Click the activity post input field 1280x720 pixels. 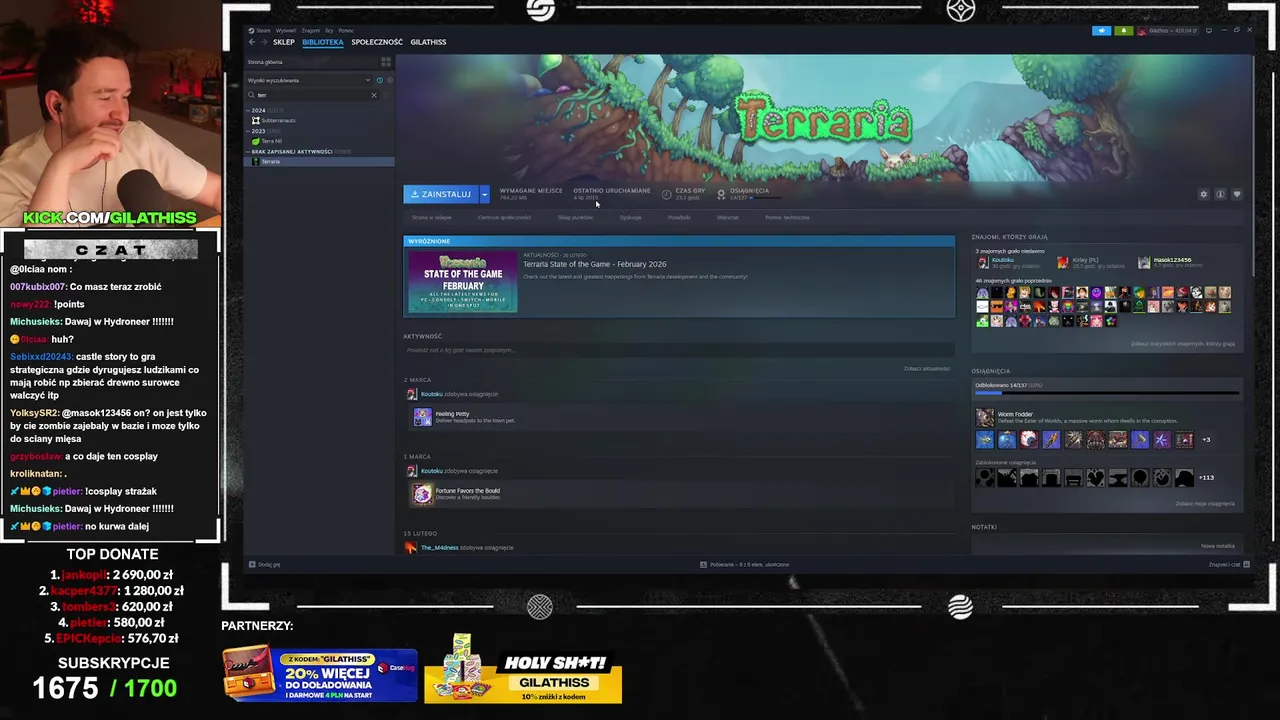pyautogui.click(x=678, y=350)
